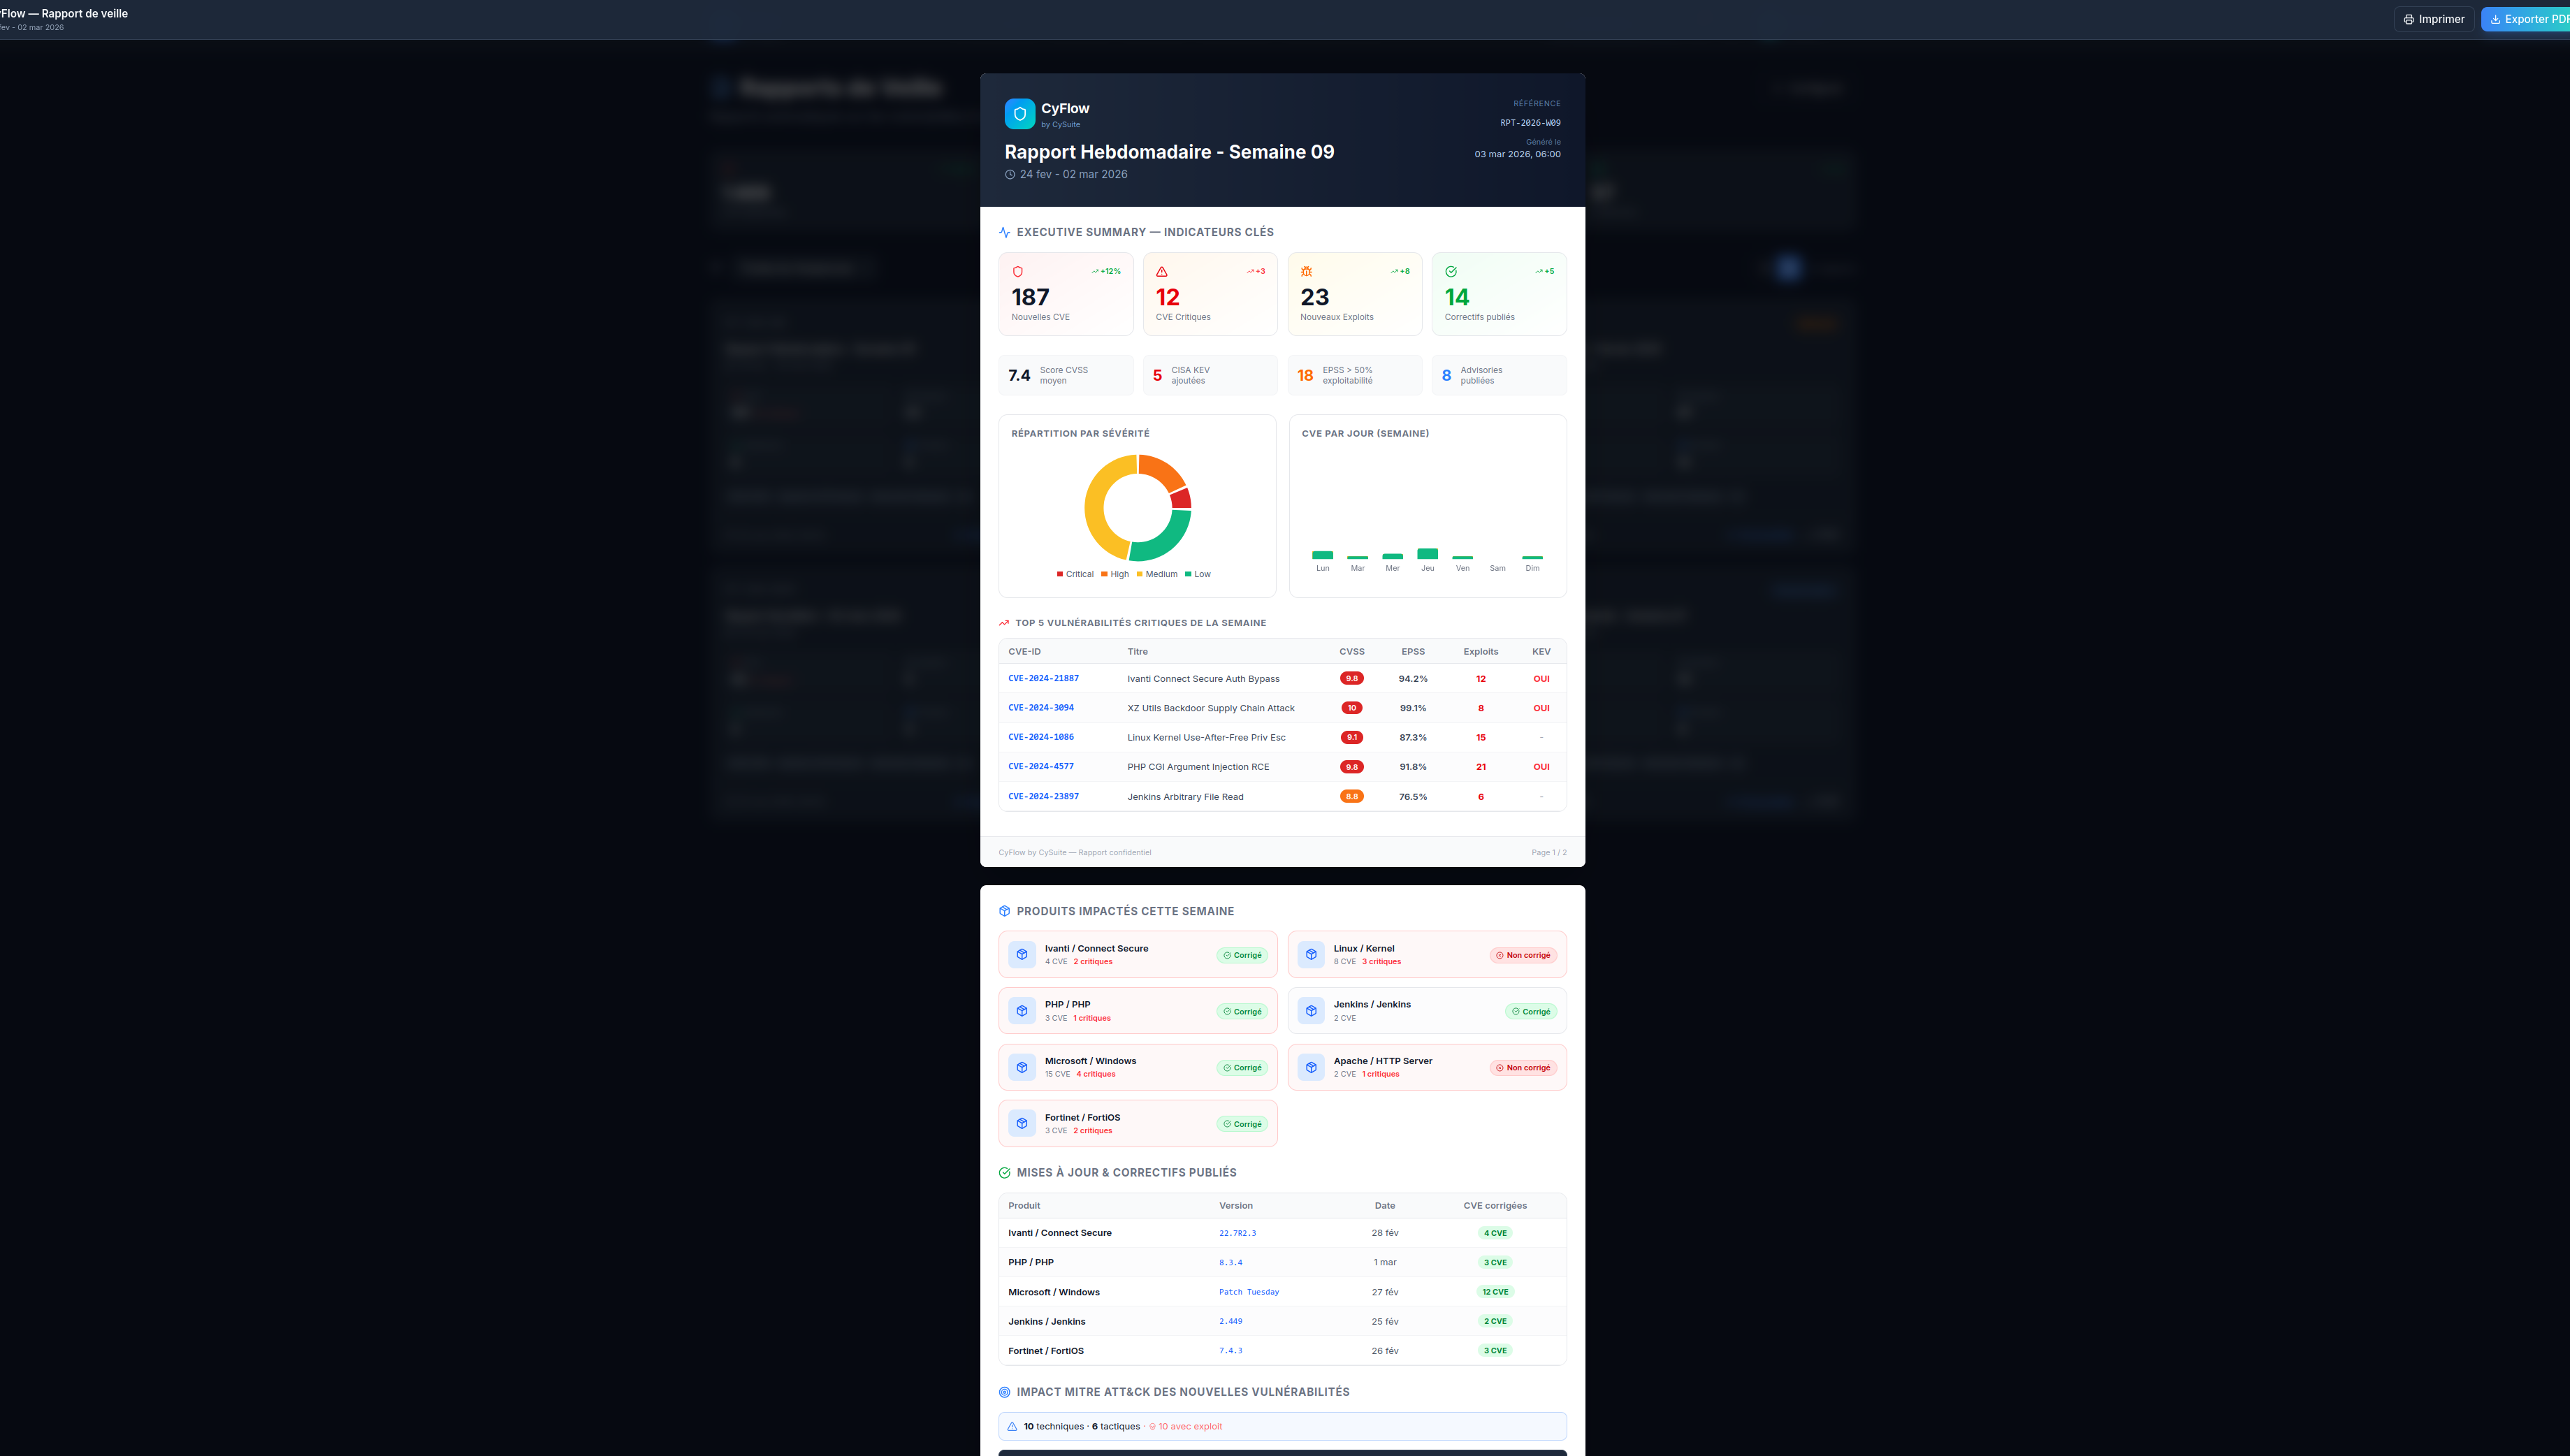Click the Fortinet / FortiOS package icon
The width and height of the screenshot is (2570, 1456).
(x=1021, y=1124)
